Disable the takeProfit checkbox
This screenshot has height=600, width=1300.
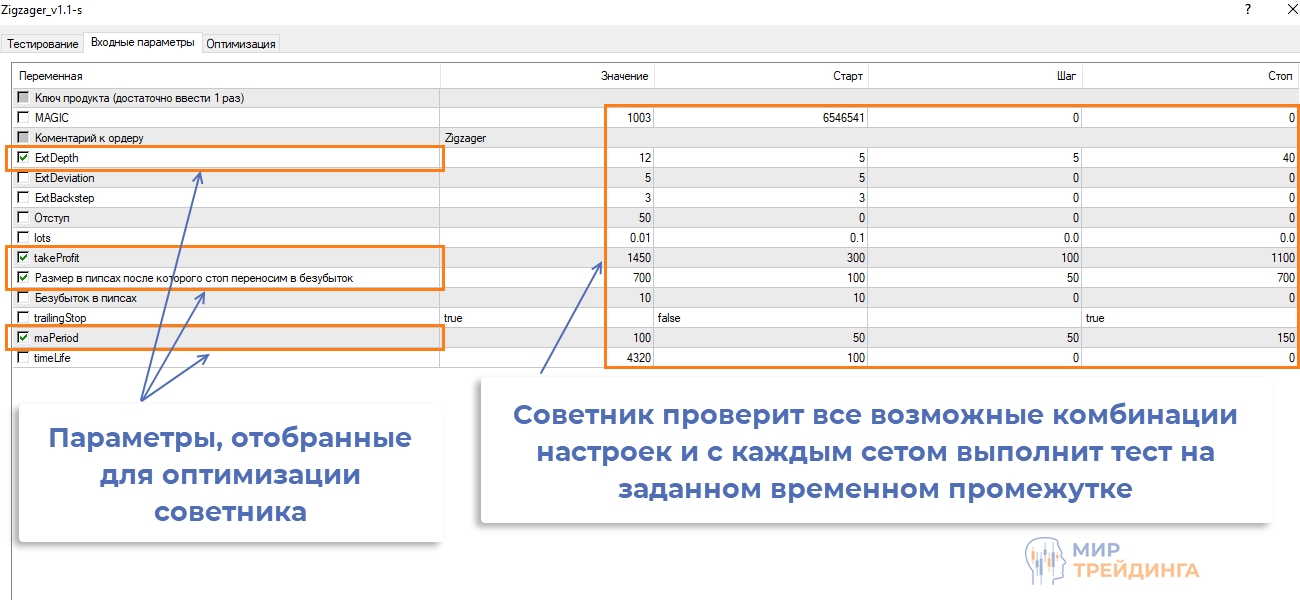[24, 258]
